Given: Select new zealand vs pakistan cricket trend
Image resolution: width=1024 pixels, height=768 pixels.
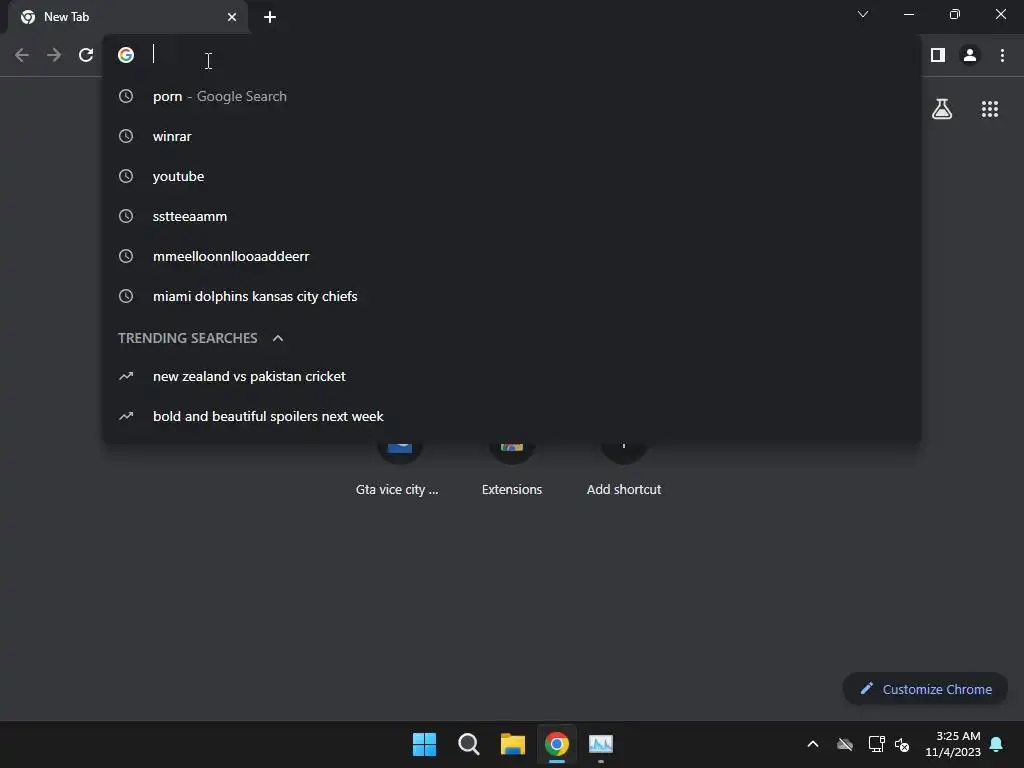Looking at the screenshot, I should (512, 376).
